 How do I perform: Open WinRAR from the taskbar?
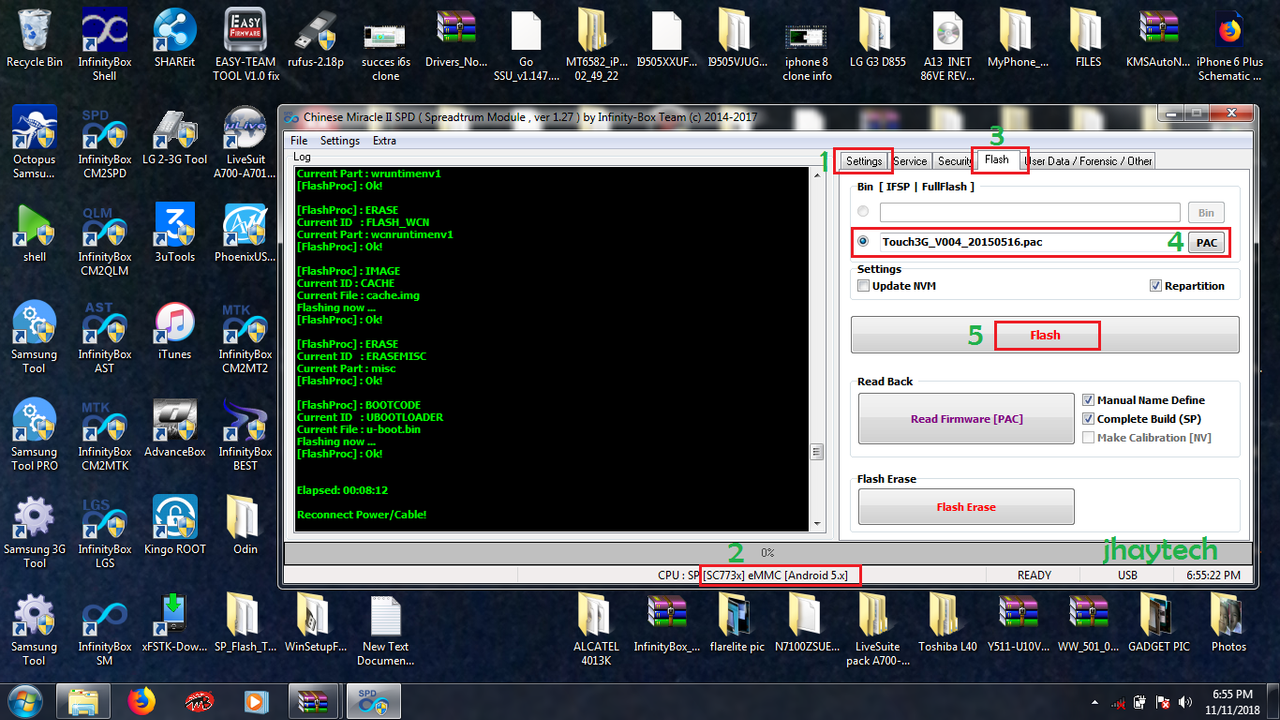[314, 702]
